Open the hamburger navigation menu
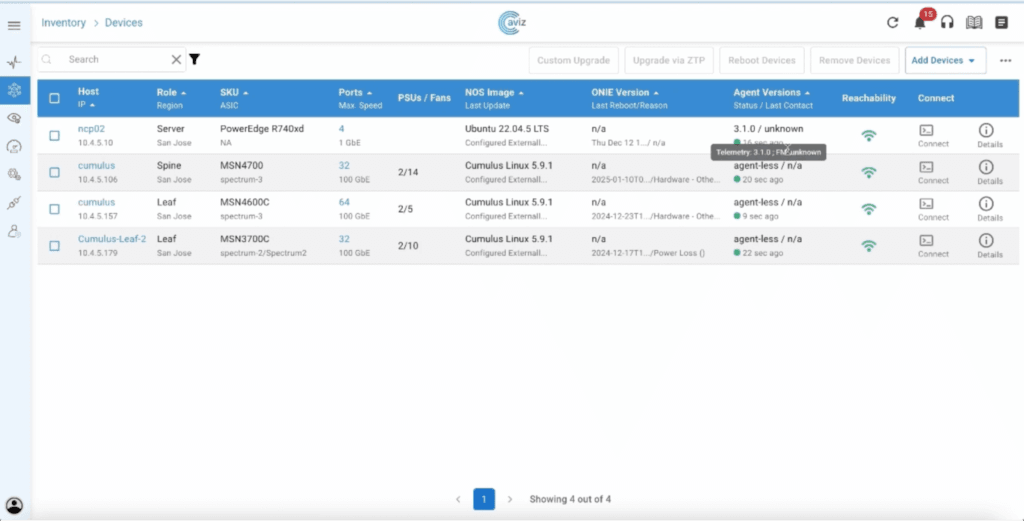The image size is (1024, 521). (14, 25)
